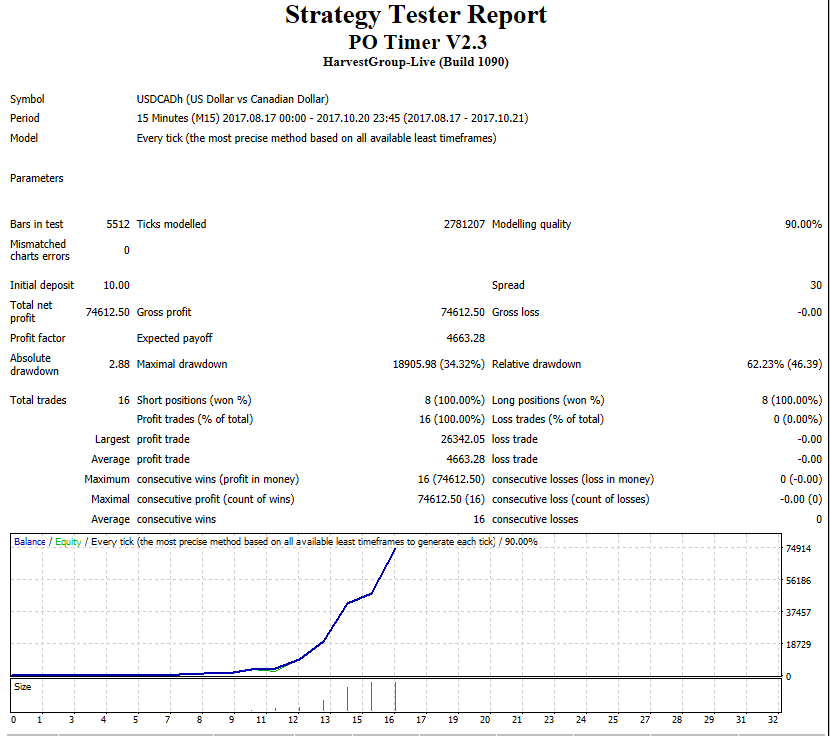Click the green size bar at trade 15
830x736 pixels.
tap(372, 697)
